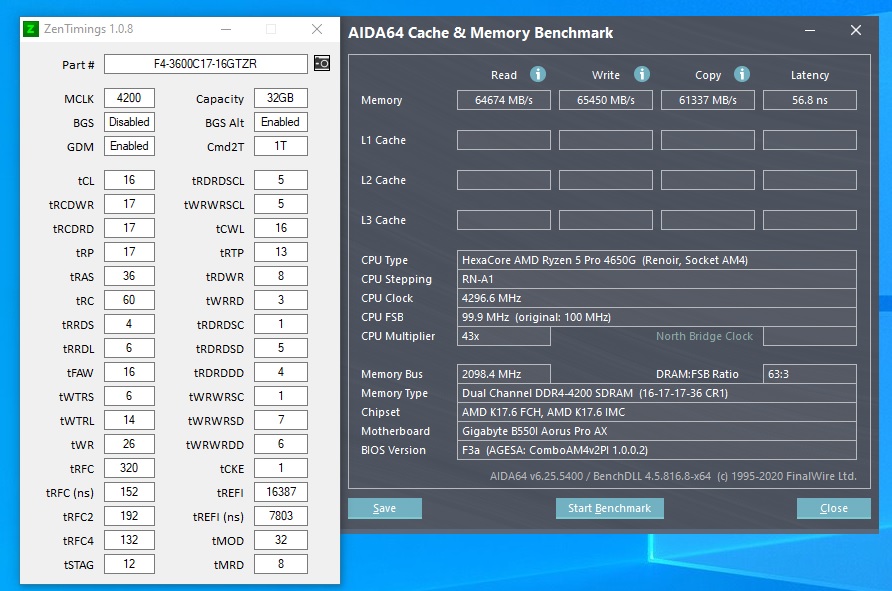Click the BGS Alt value Enabled
Screen dimensions: 892x591
[280, 122]
